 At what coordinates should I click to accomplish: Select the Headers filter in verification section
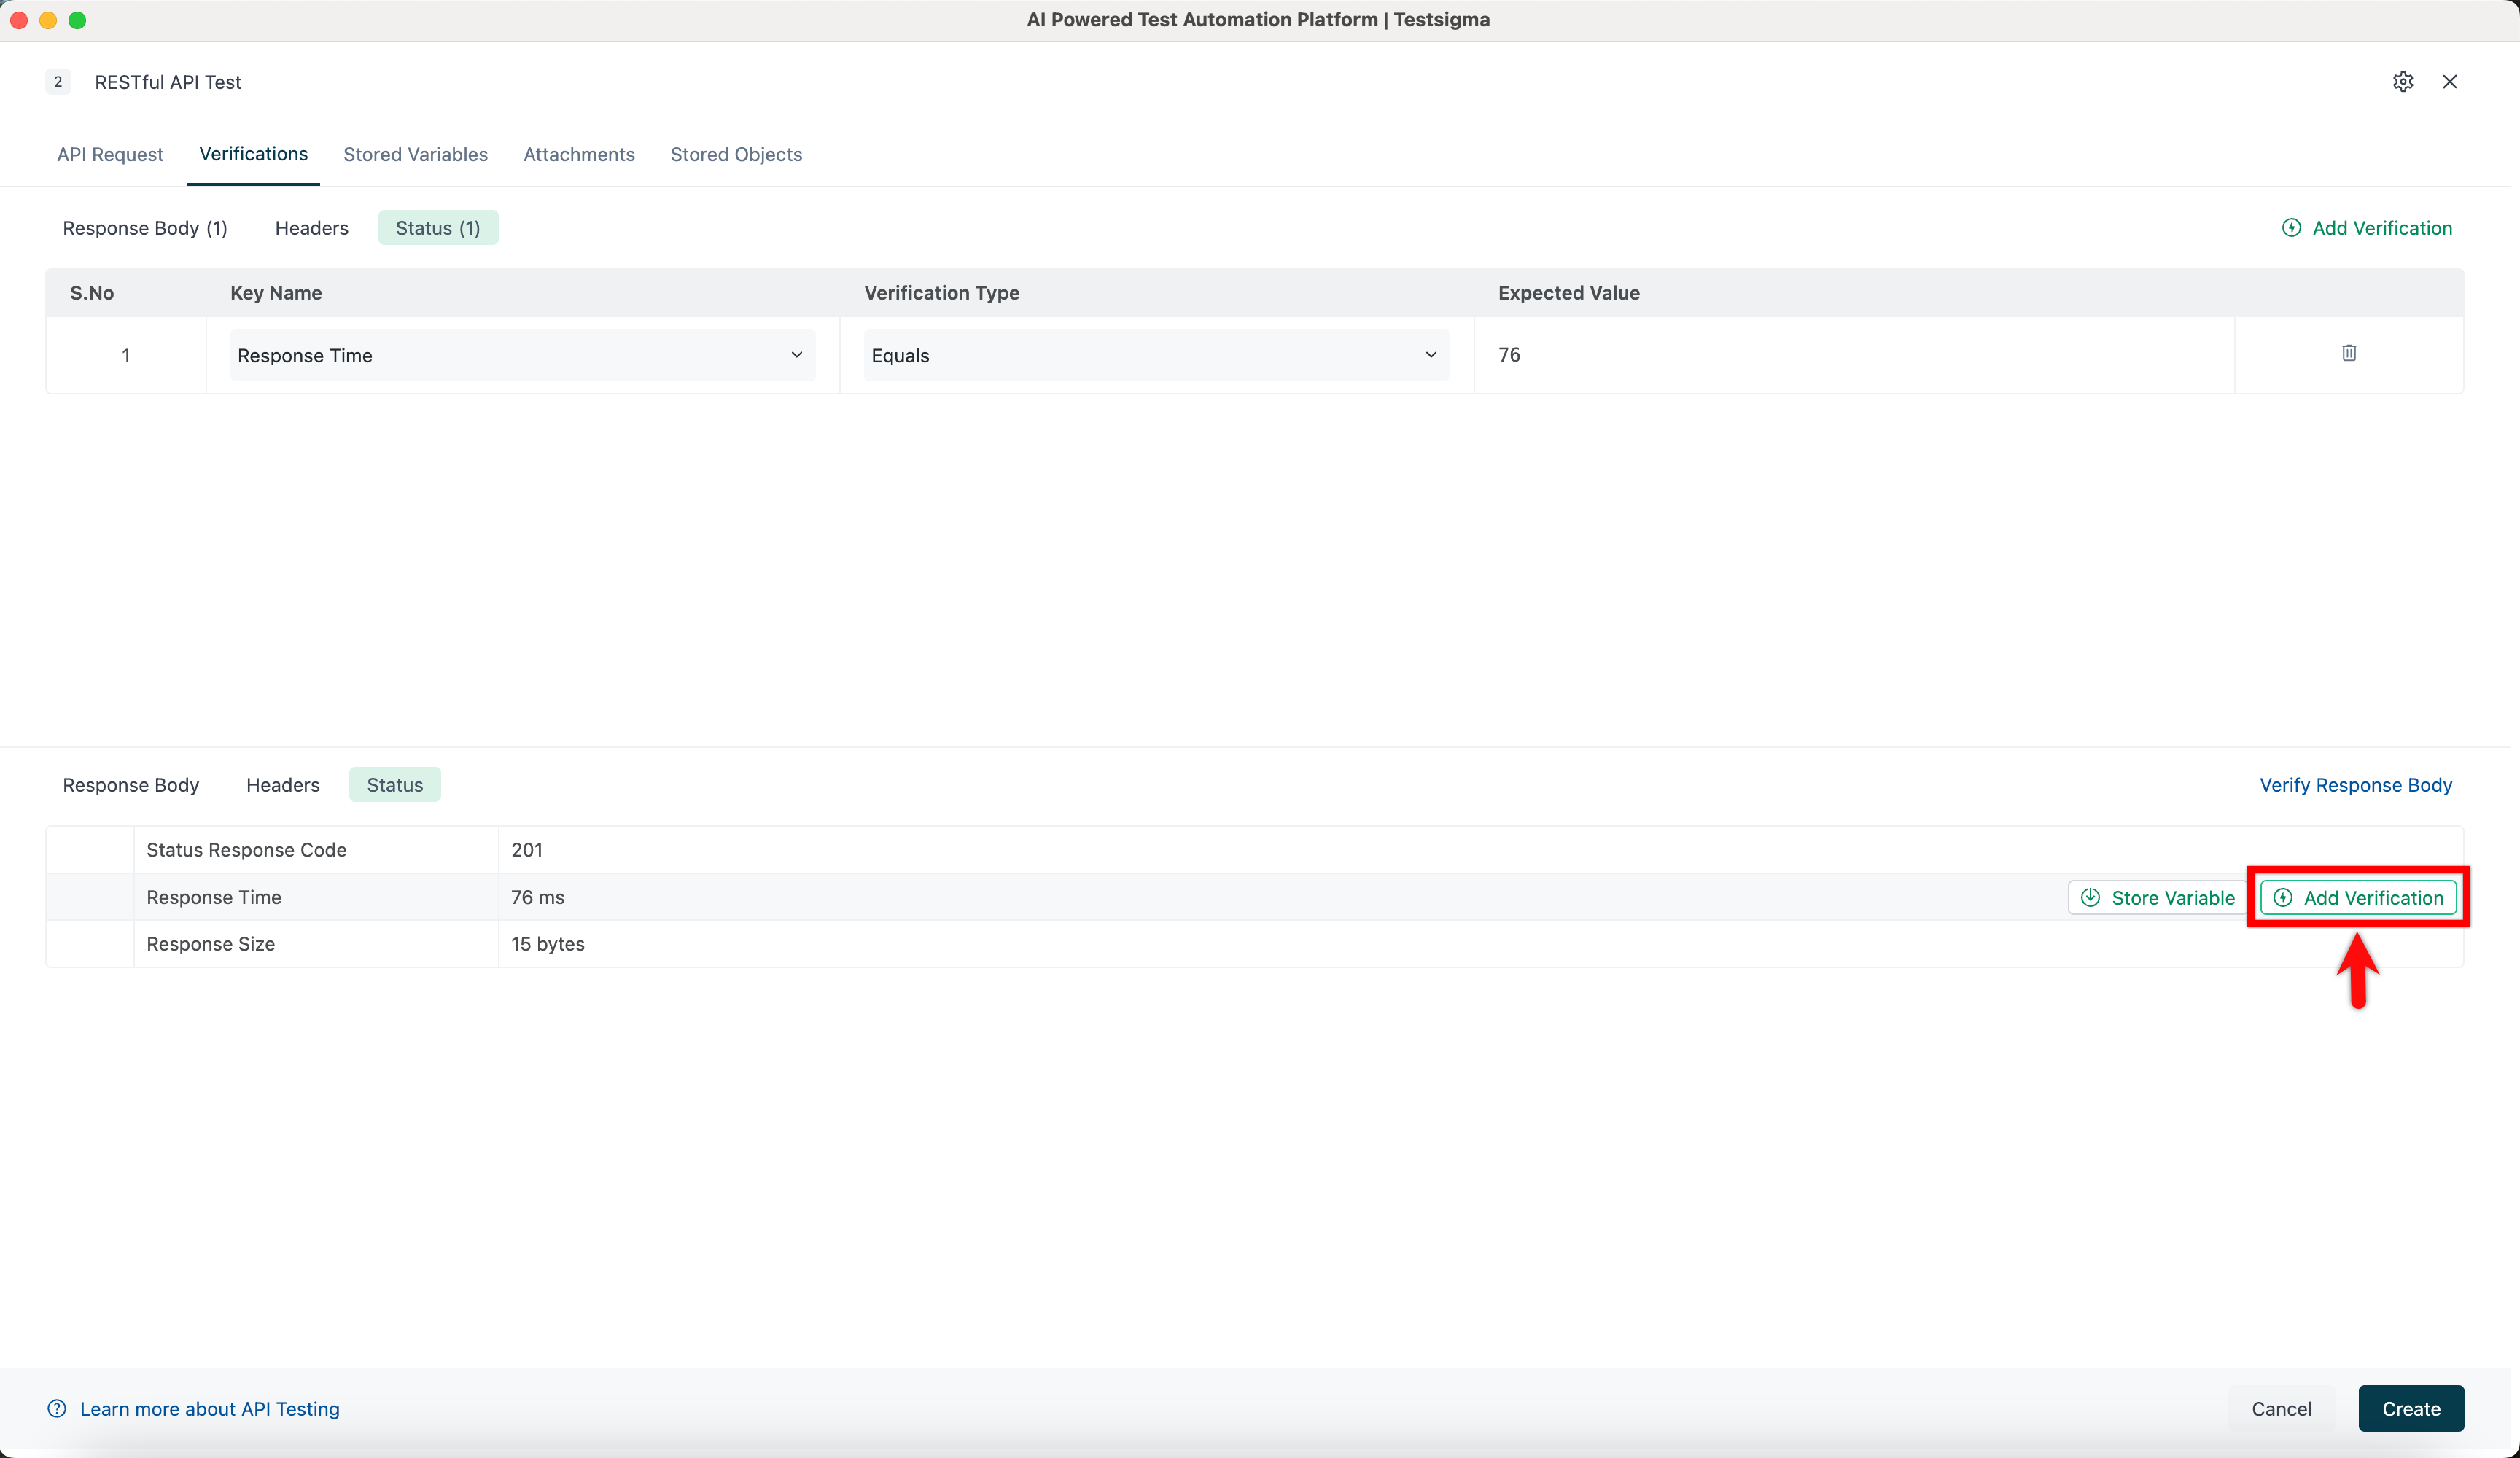pyautogui.click(x=311, y=227)
